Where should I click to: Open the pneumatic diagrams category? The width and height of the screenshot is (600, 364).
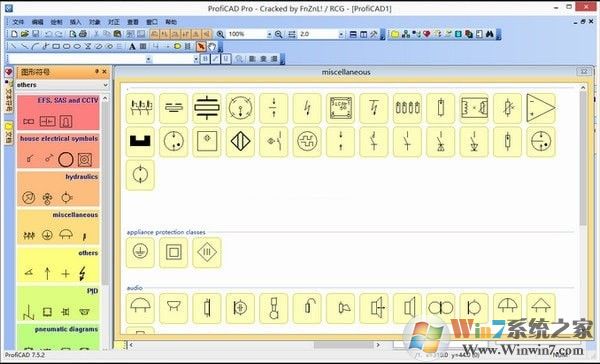click(x=58, y=337)
